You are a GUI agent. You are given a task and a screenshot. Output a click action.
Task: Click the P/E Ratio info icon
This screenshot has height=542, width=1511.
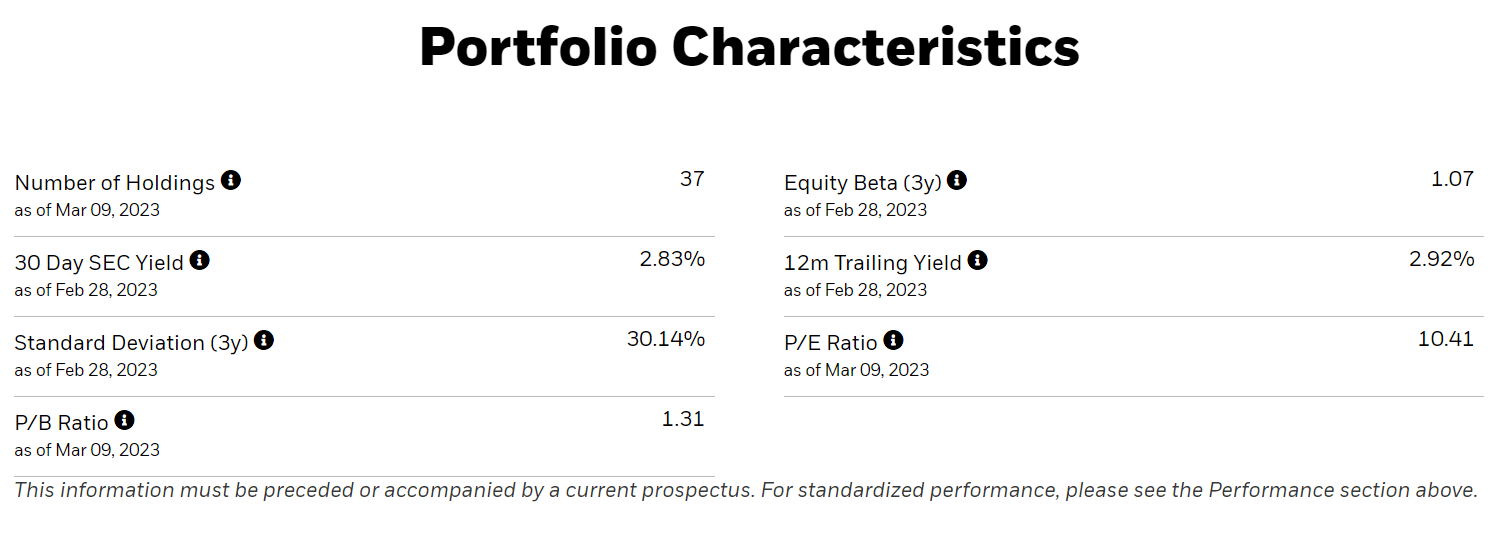(893, 341)
